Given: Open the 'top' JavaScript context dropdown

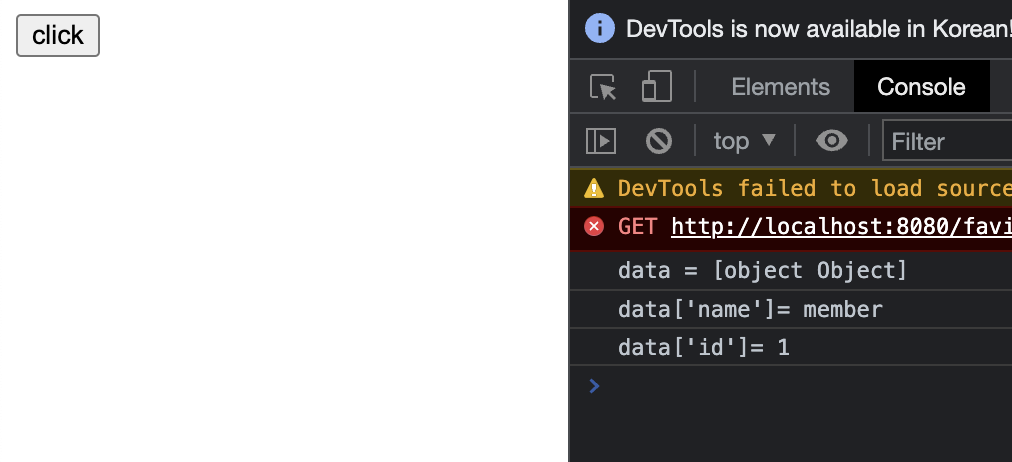Looking at the screenshot, I should (744, 141).
